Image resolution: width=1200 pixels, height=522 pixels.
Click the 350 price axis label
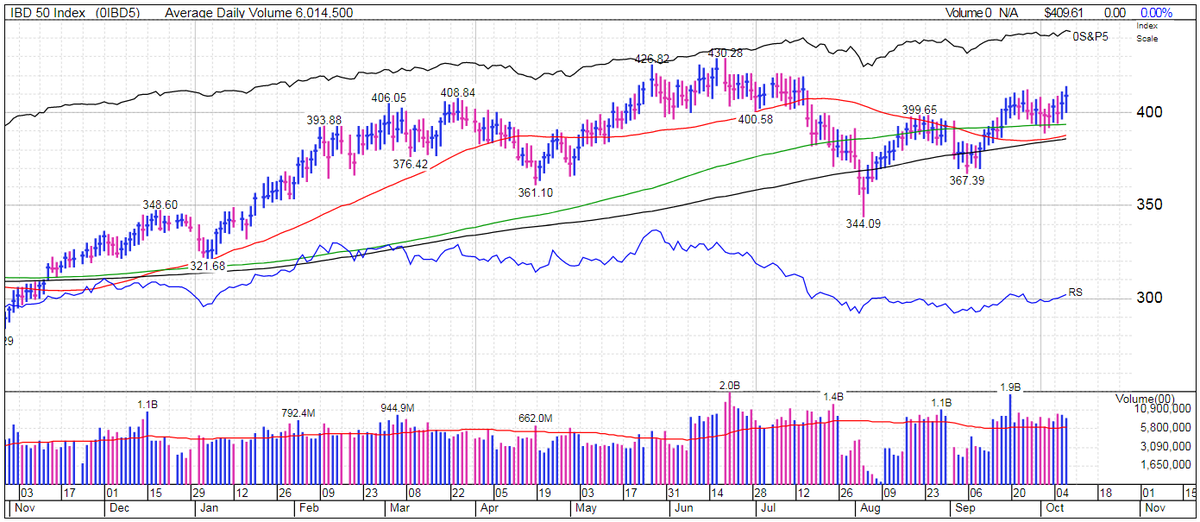(1147, 205)
